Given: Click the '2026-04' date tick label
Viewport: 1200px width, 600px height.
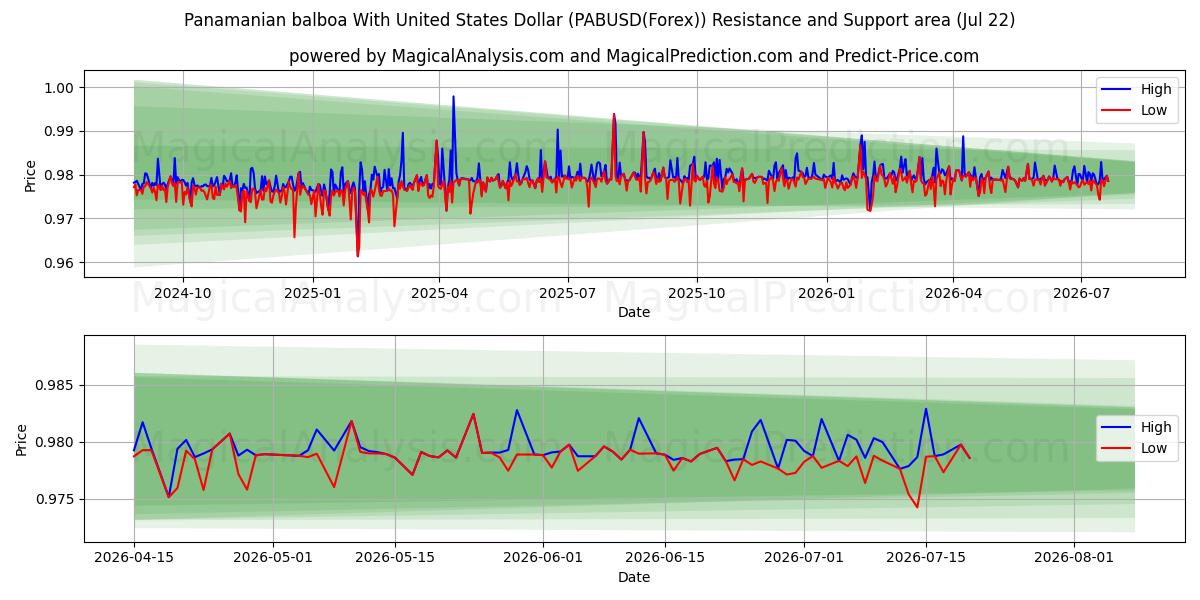Looking at the screenshot, I should tap(952, 293).
